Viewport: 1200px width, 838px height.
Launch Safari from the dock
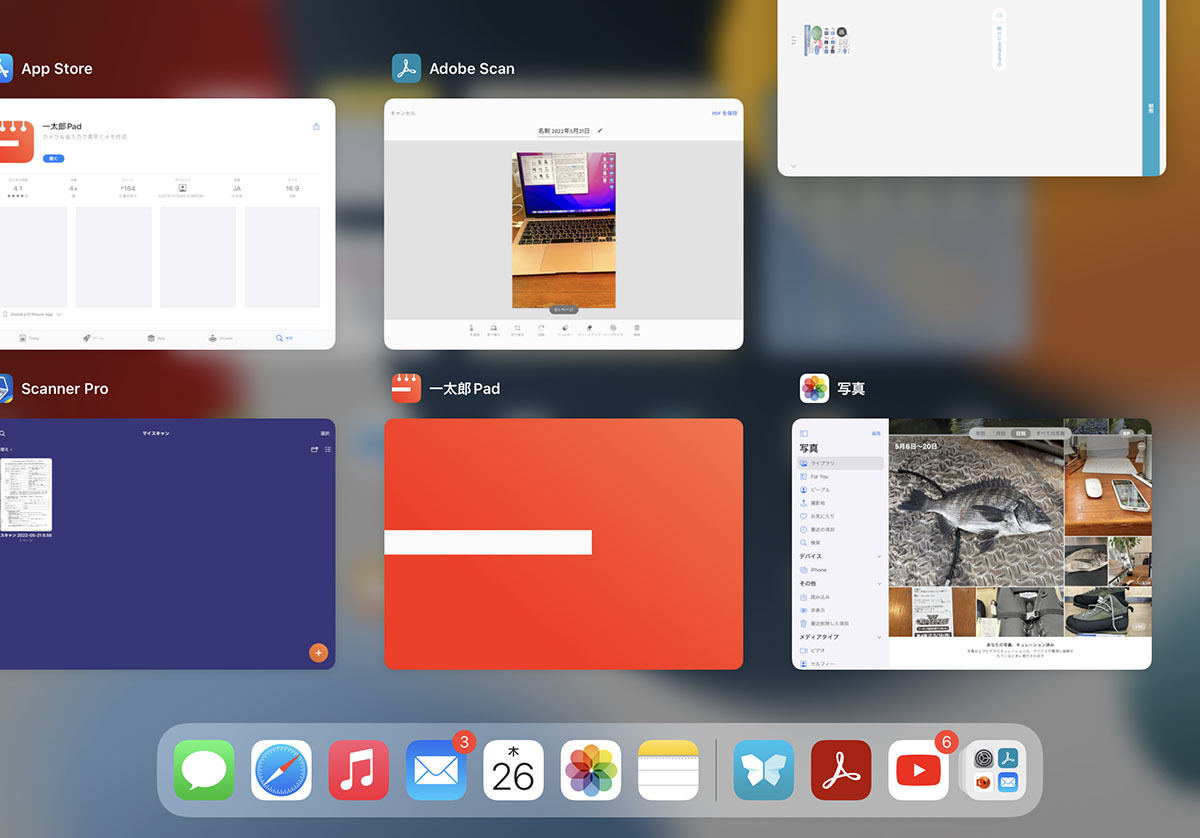281,770
